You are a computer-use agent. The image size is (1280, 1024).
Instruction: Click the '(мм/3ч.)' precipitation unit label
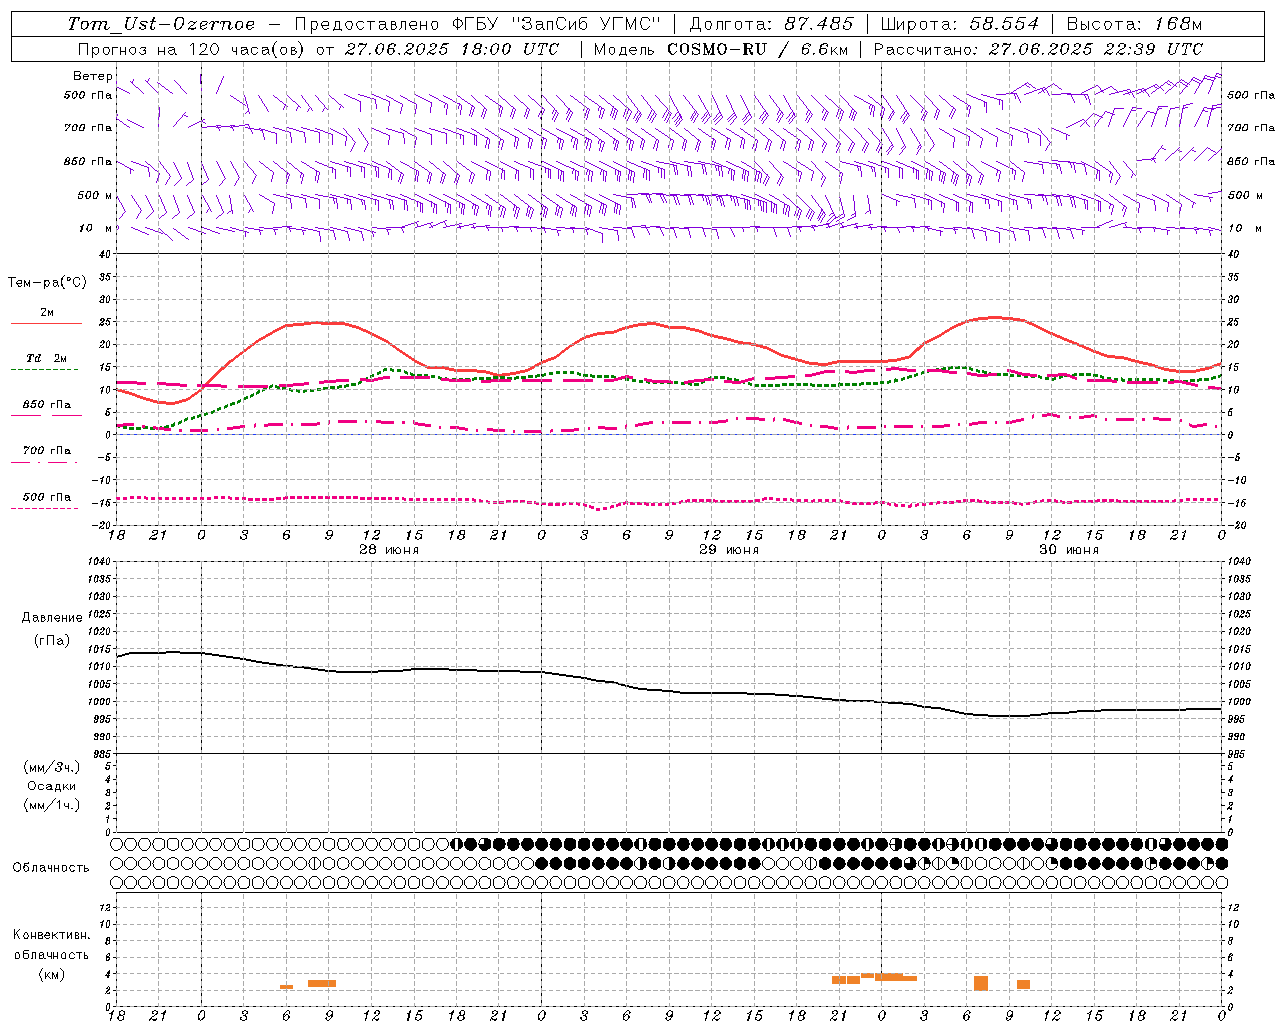click(52, 767)
